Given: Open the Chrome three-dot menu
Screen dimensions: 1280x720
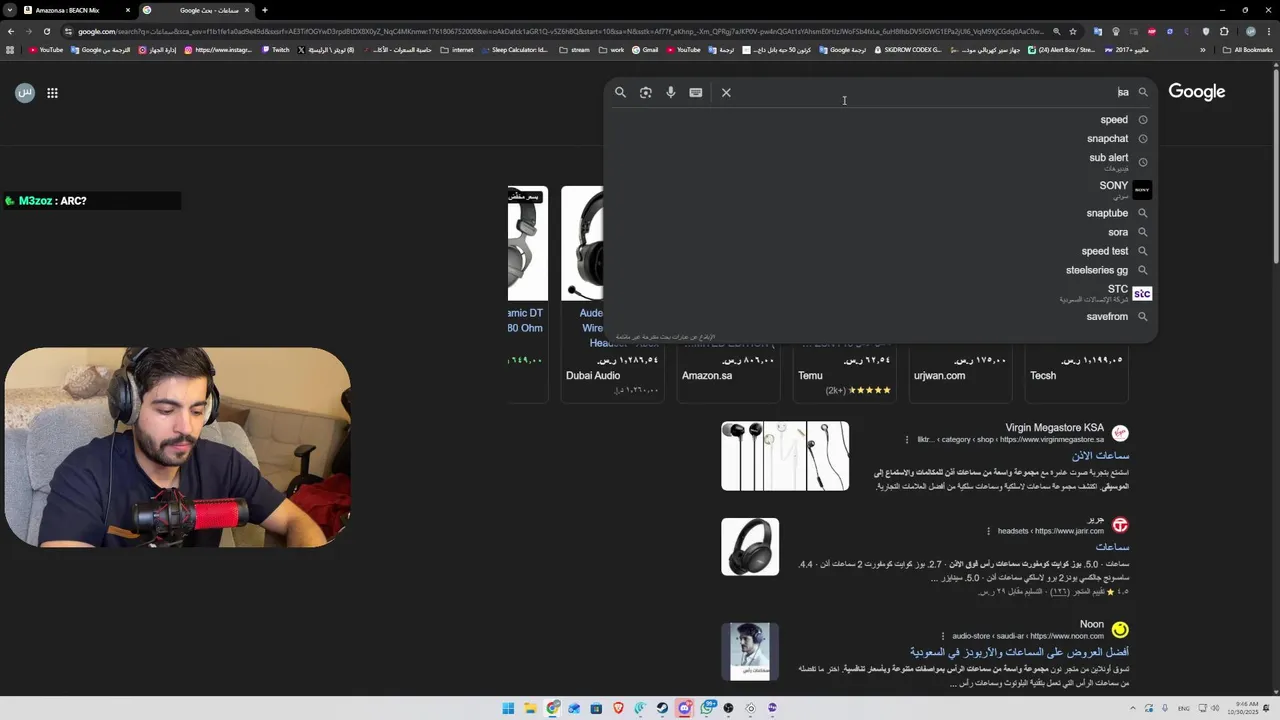Looking at the screenshot, I should point(1269,31).
